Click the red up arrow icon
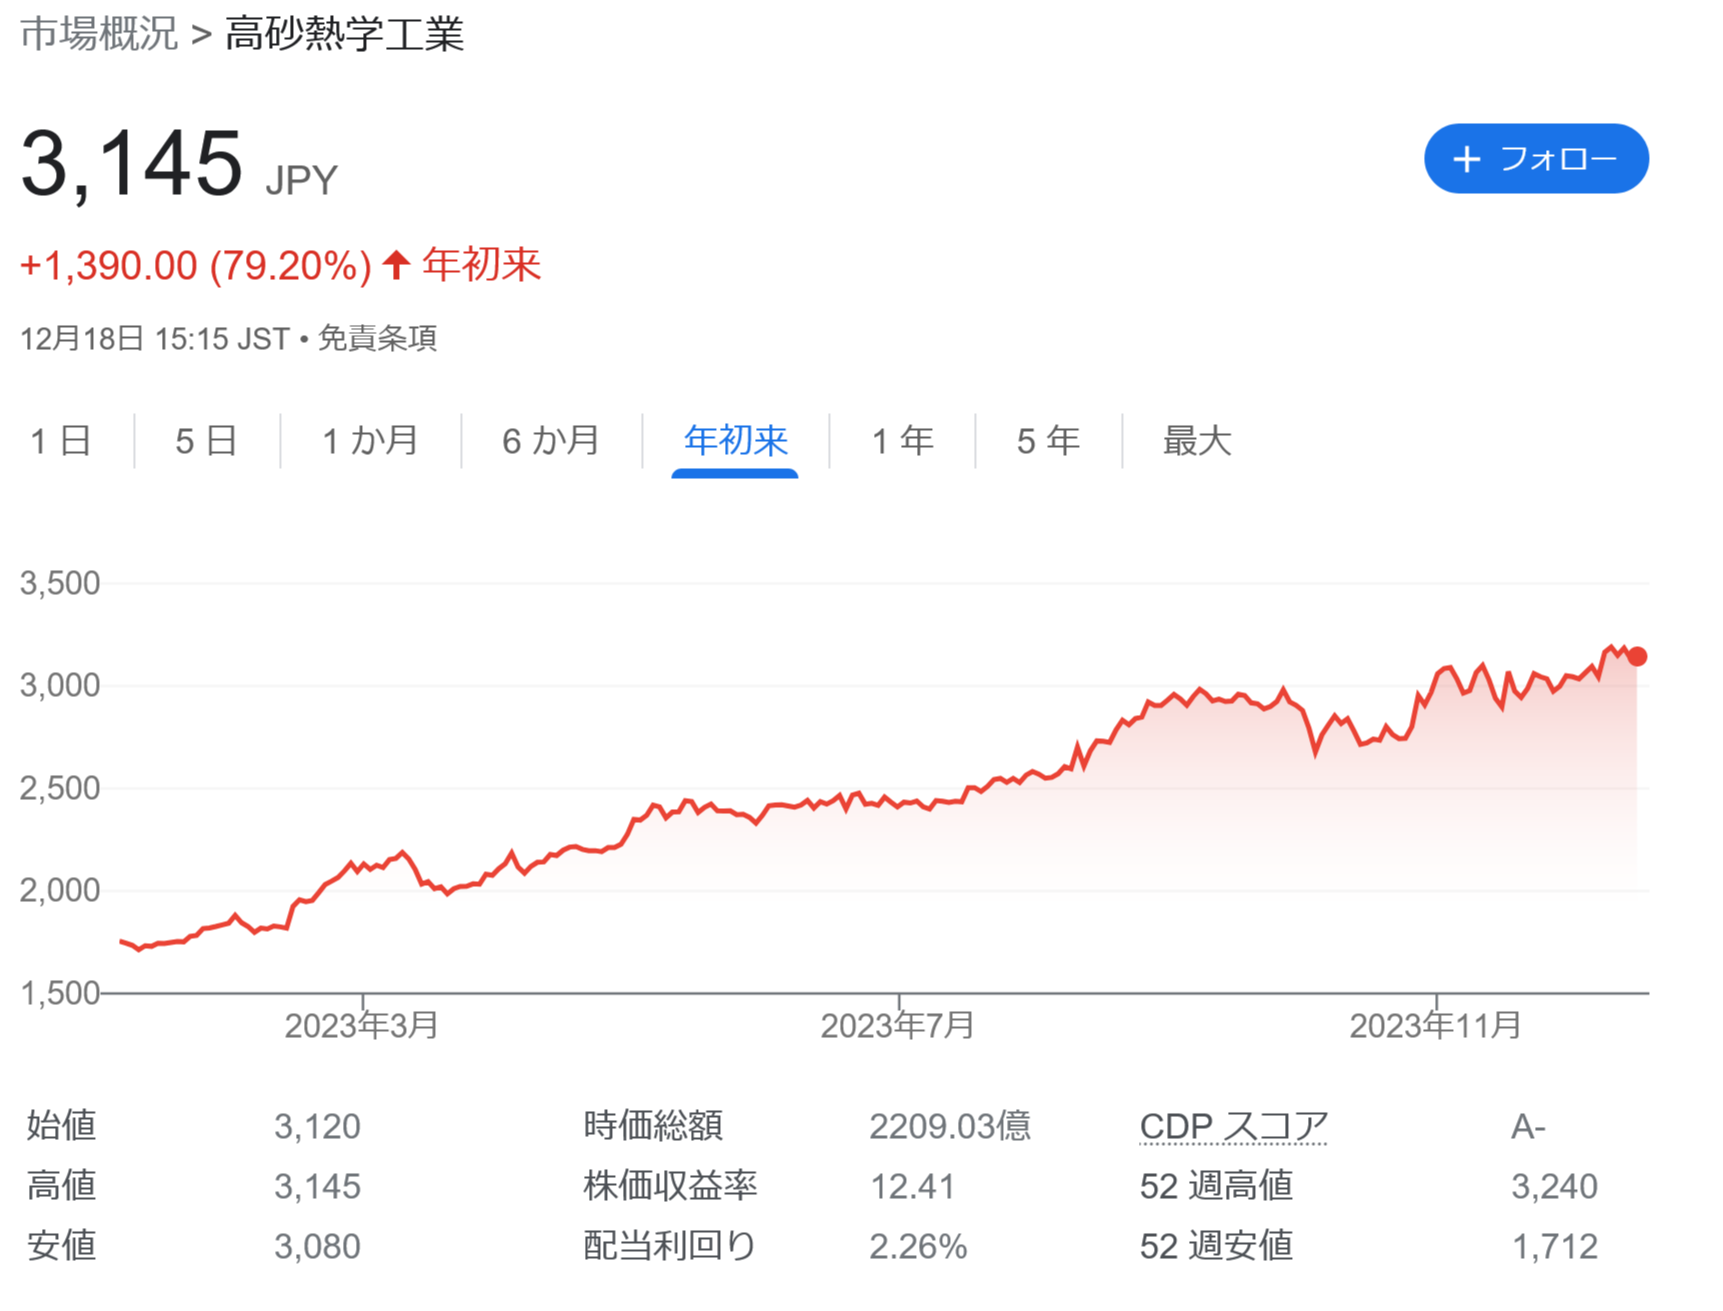Image resolution: width=1723 pixels, height=1311 pixels. 397,265
